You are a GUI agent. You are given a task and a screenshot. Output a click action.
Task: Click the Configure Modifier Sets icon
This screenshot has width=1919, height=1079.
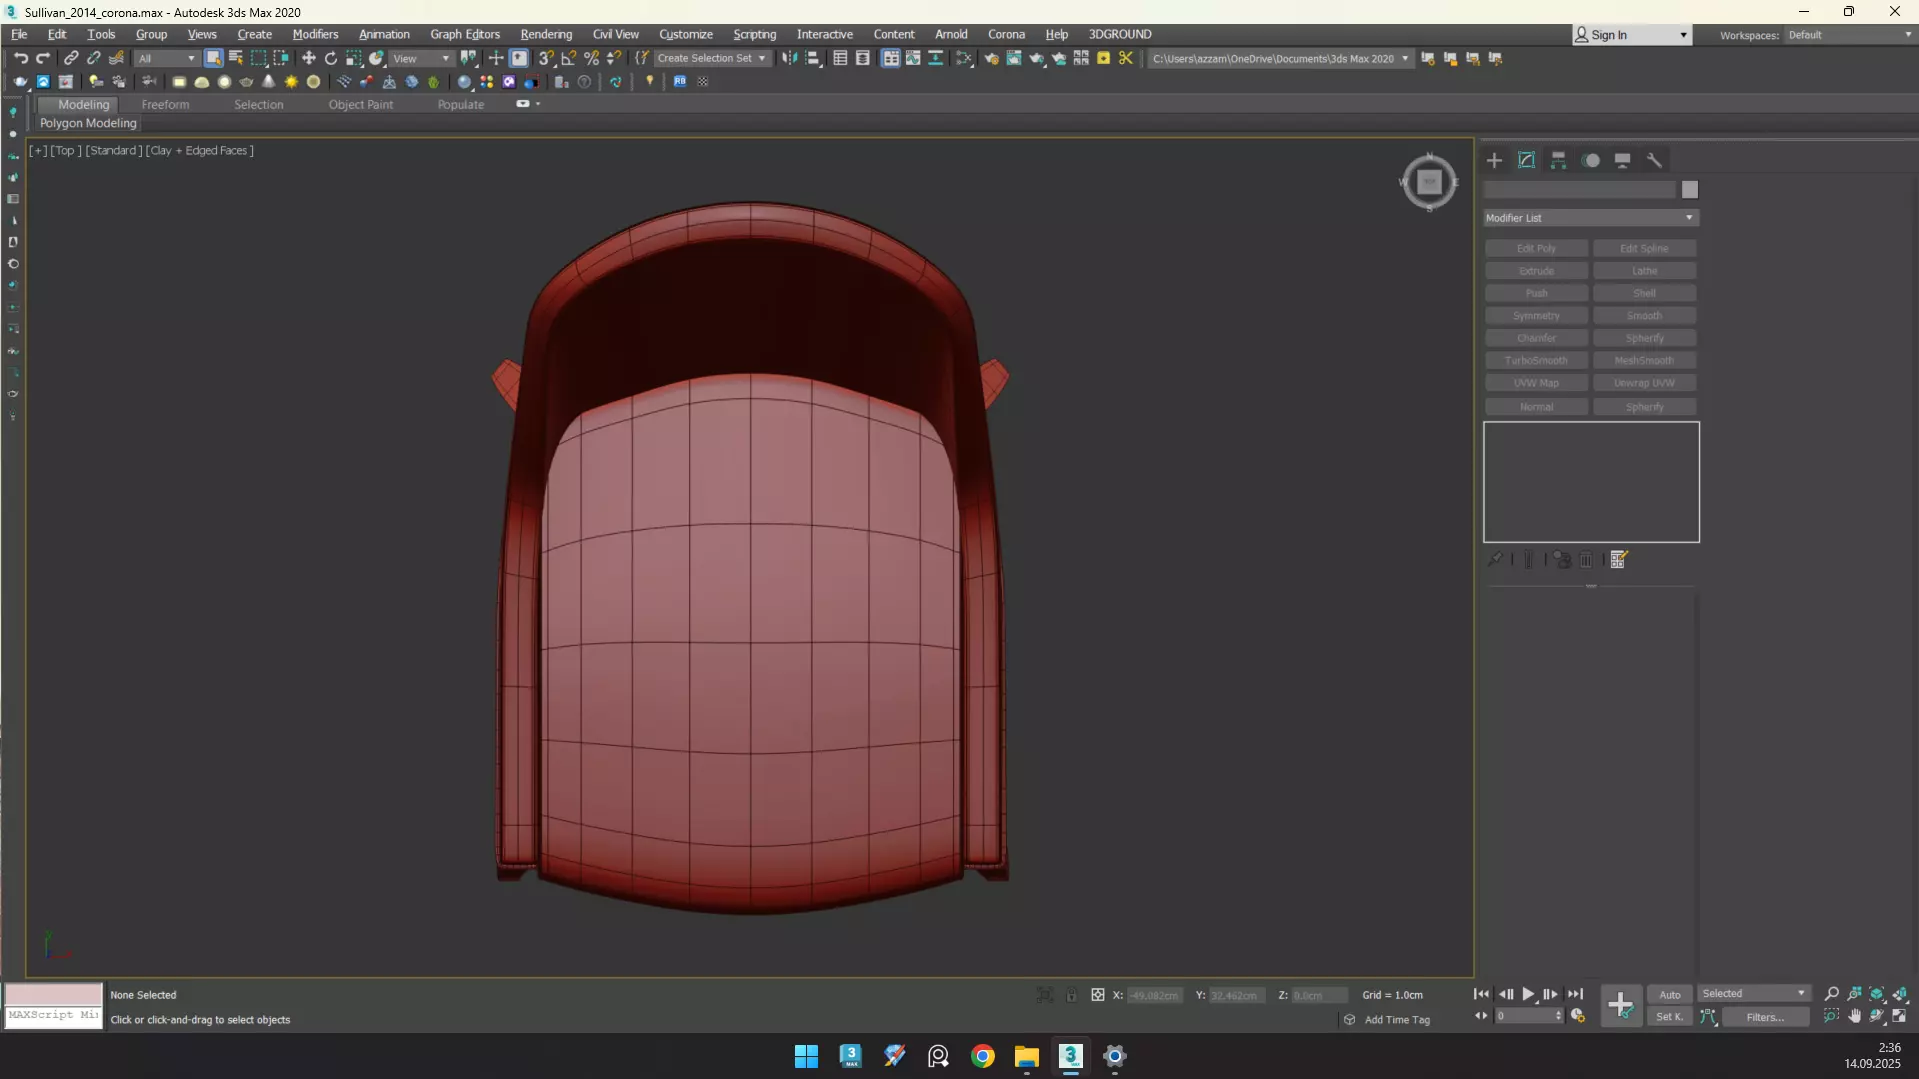tap(1619, 560)
